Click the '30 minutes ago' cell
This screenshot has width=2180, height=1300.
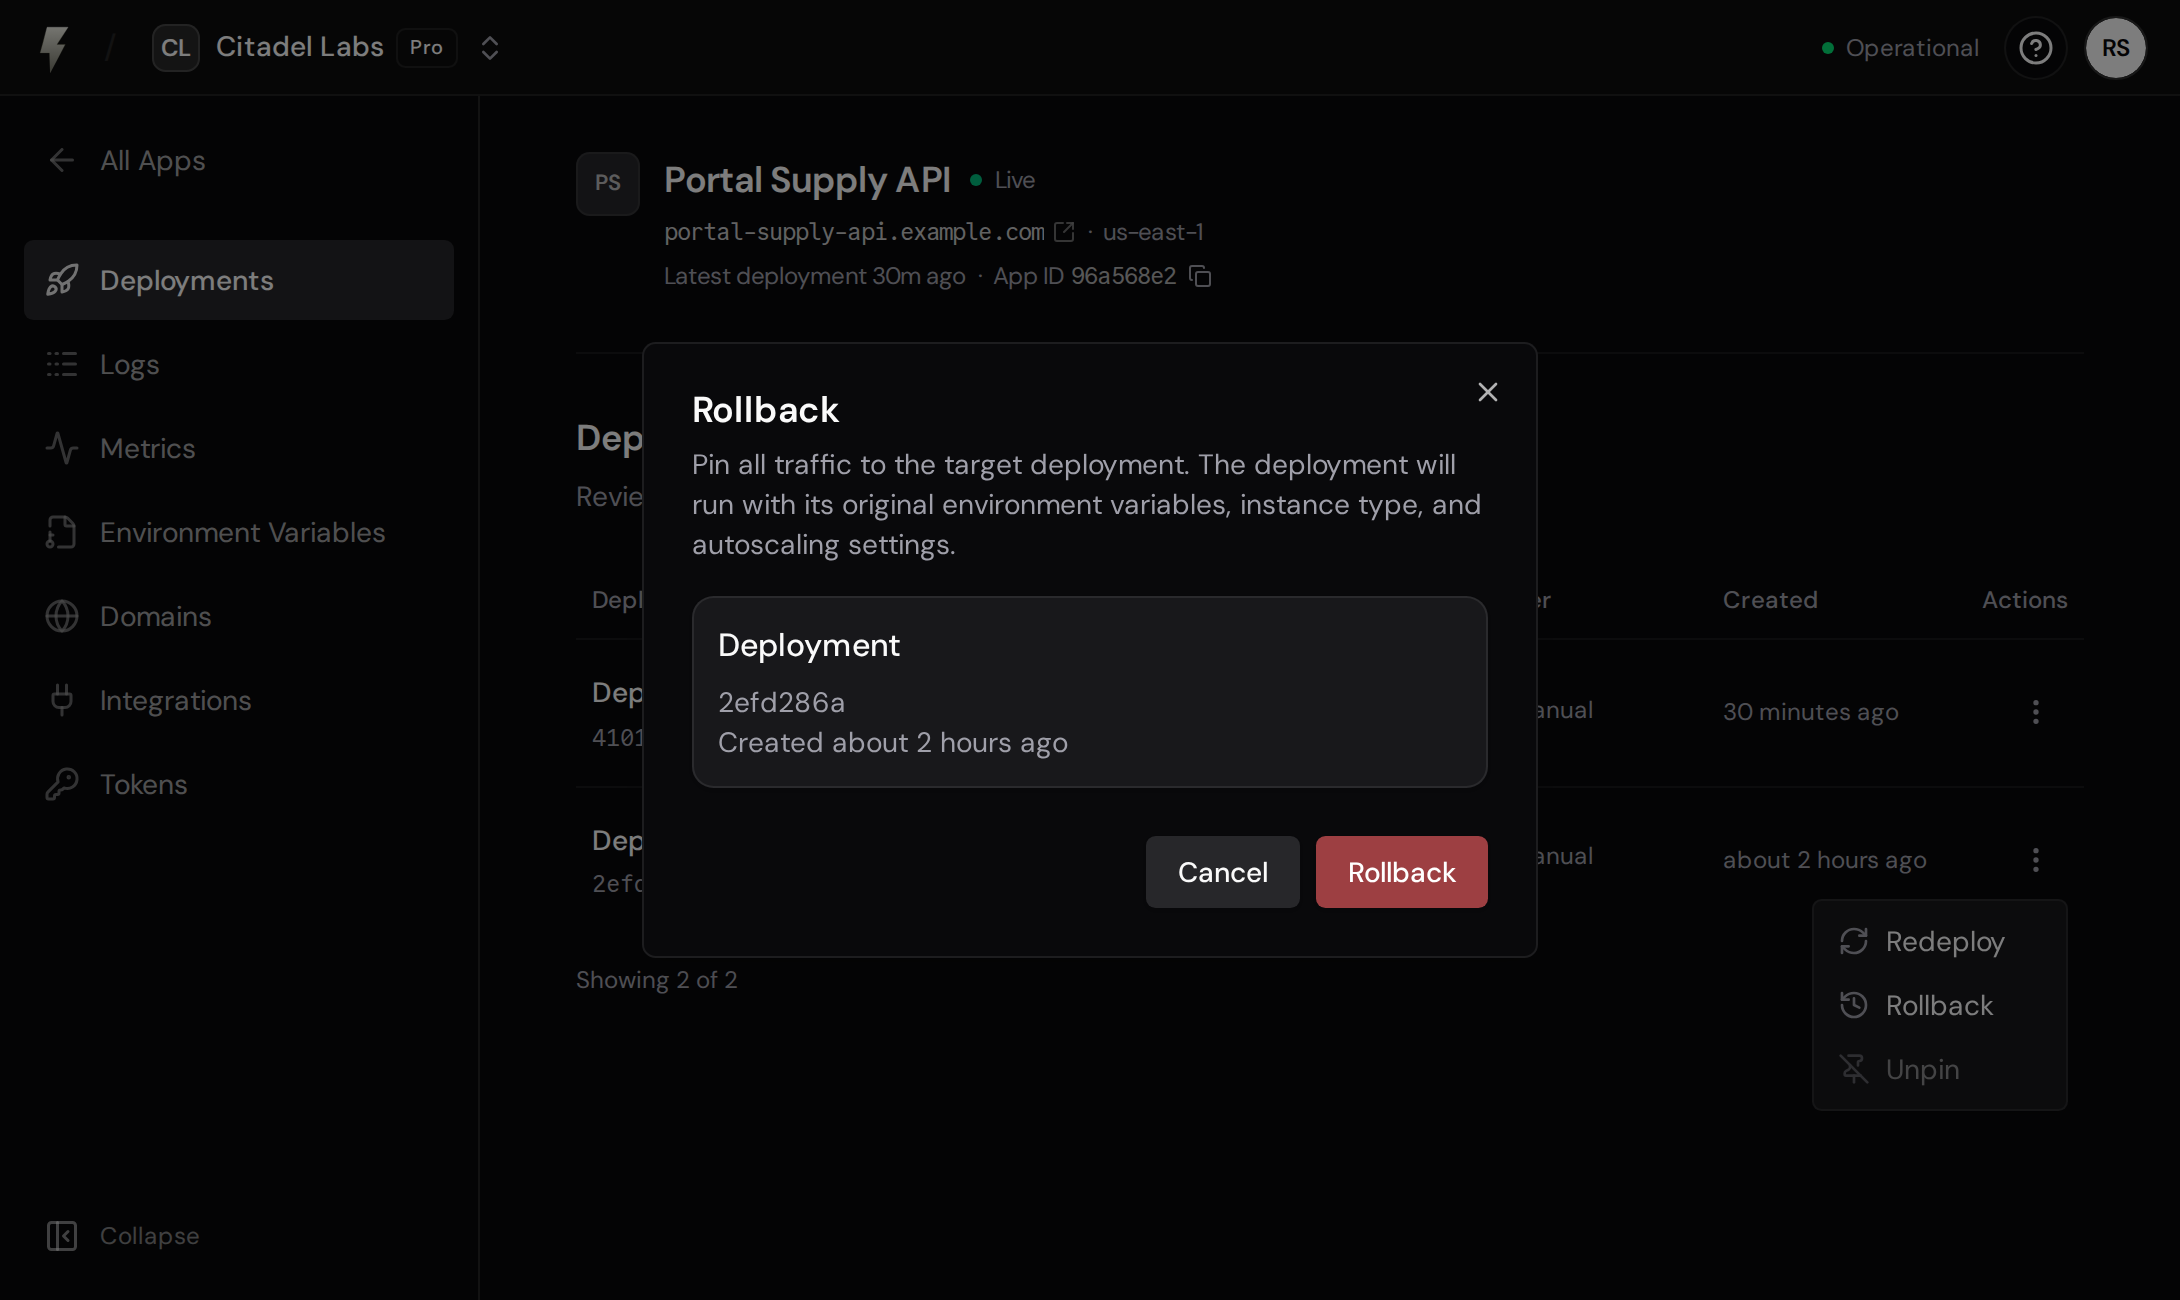(x=1811, y=712)
